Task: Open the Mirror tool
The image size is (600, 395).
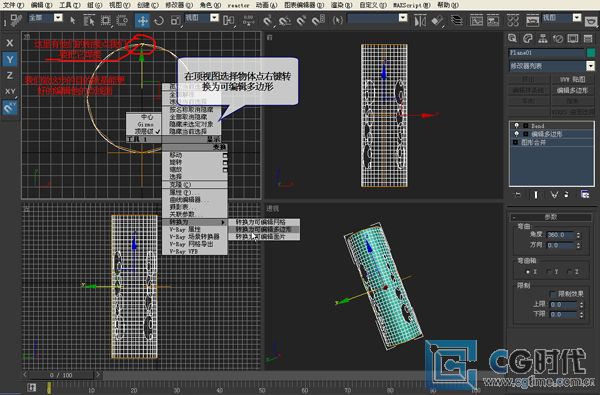Action: coord(420,20)
